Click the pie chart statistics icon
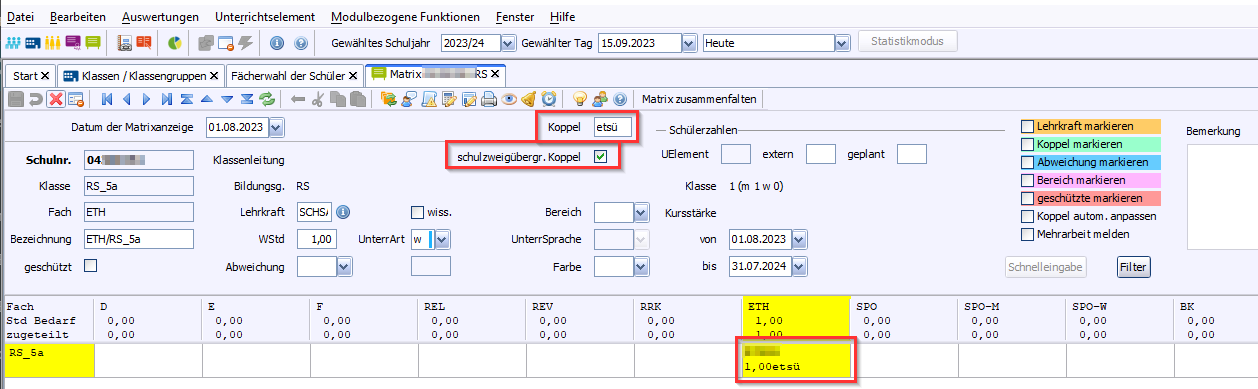The width and height of the screenshot is (1258, 389). (173, 43)
